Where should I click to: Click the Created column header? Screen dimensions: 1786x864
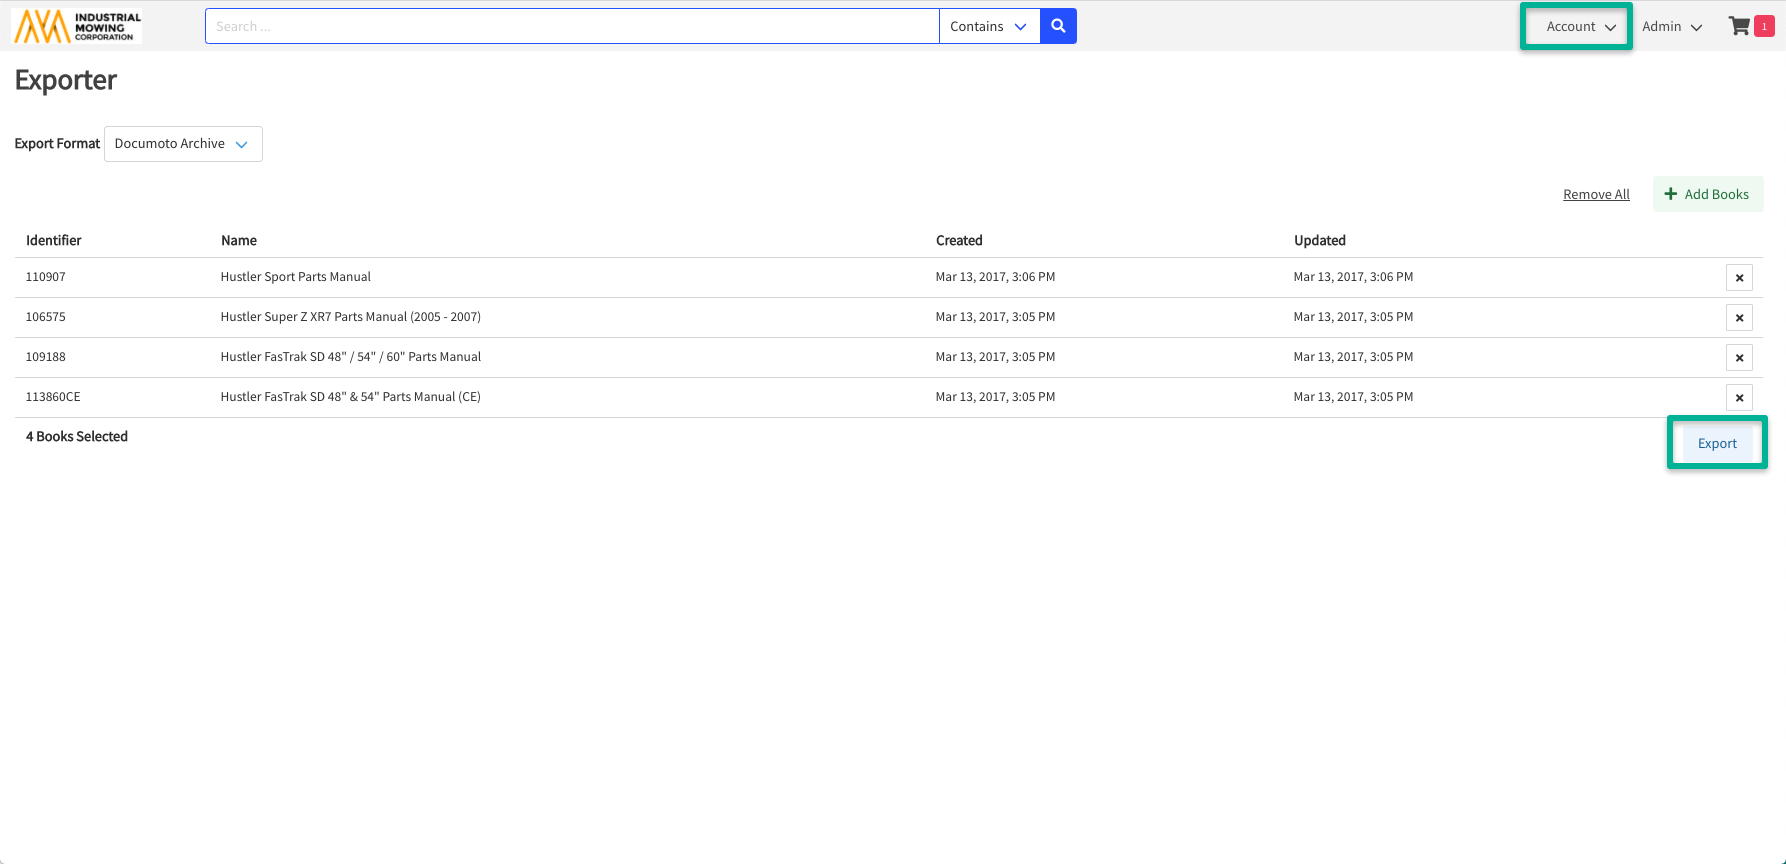[x=959, y=240]
